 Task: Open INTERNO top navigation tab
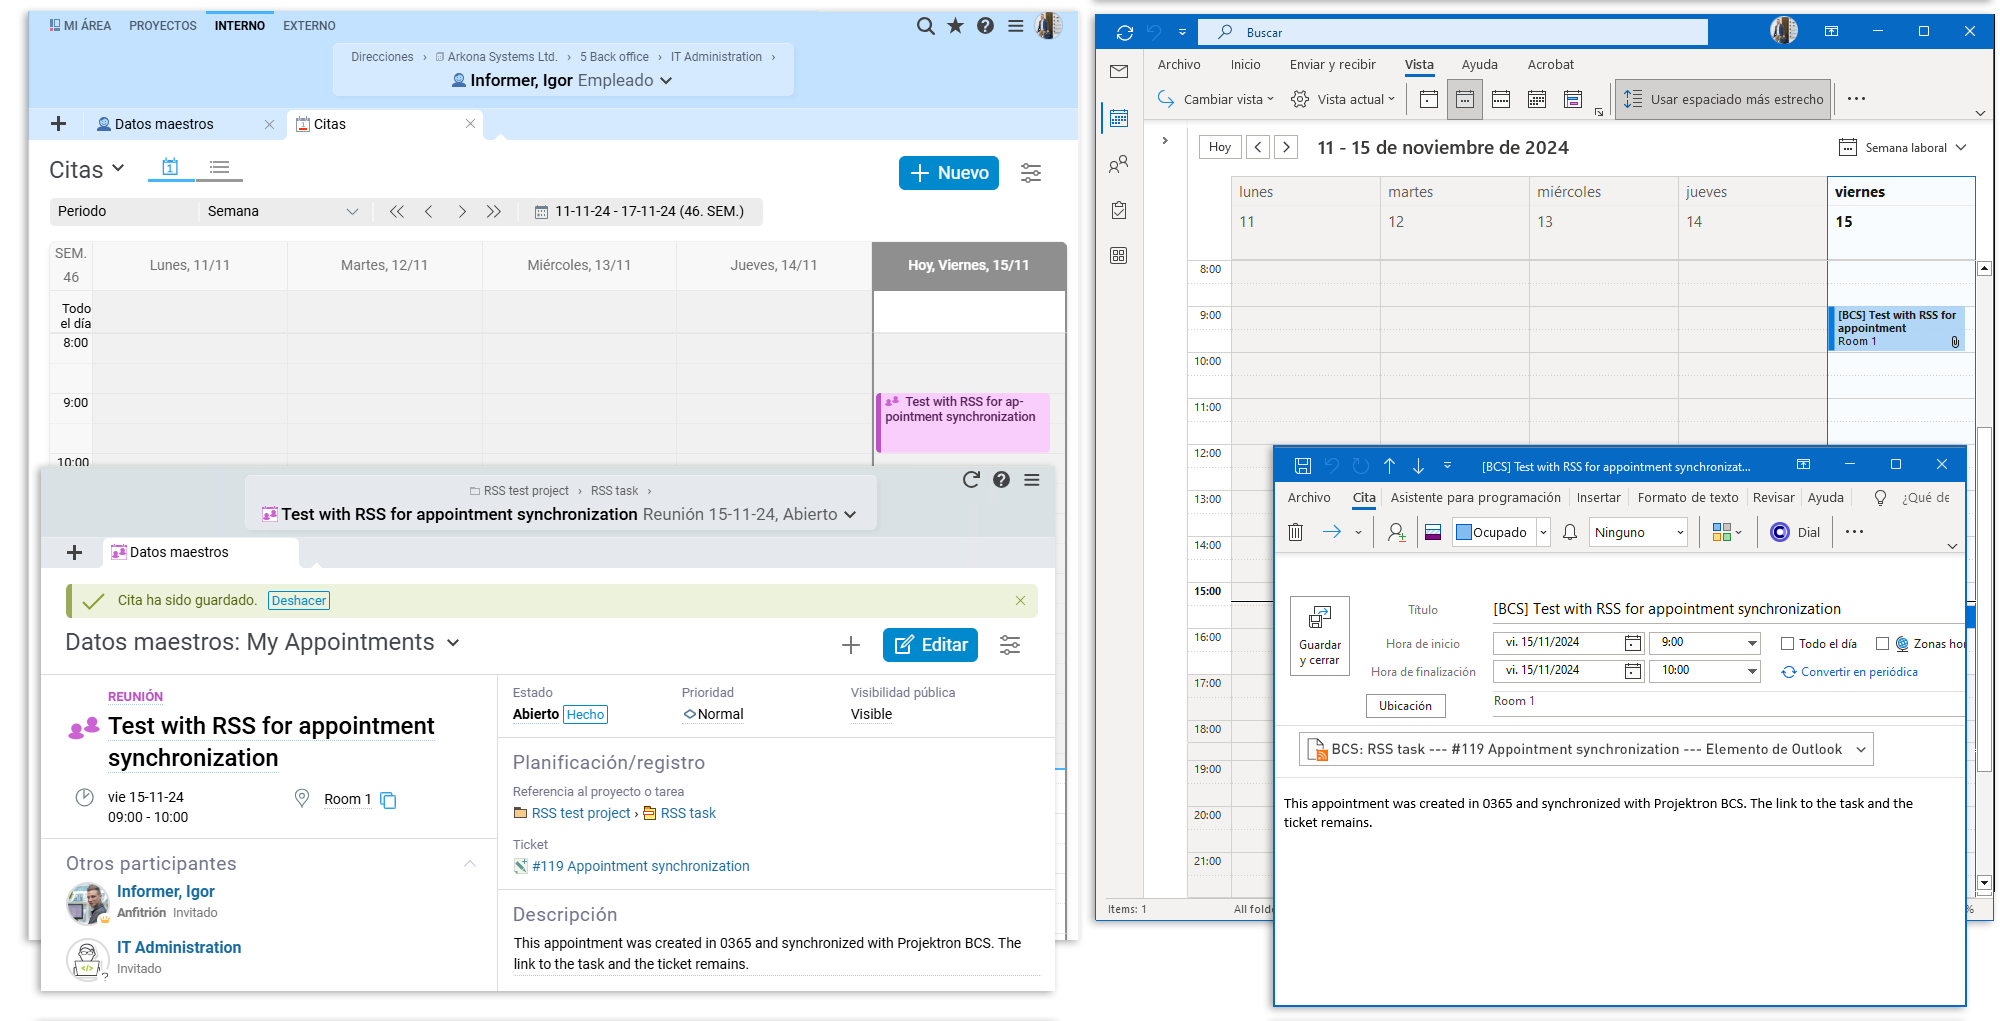tap(240, 26)
